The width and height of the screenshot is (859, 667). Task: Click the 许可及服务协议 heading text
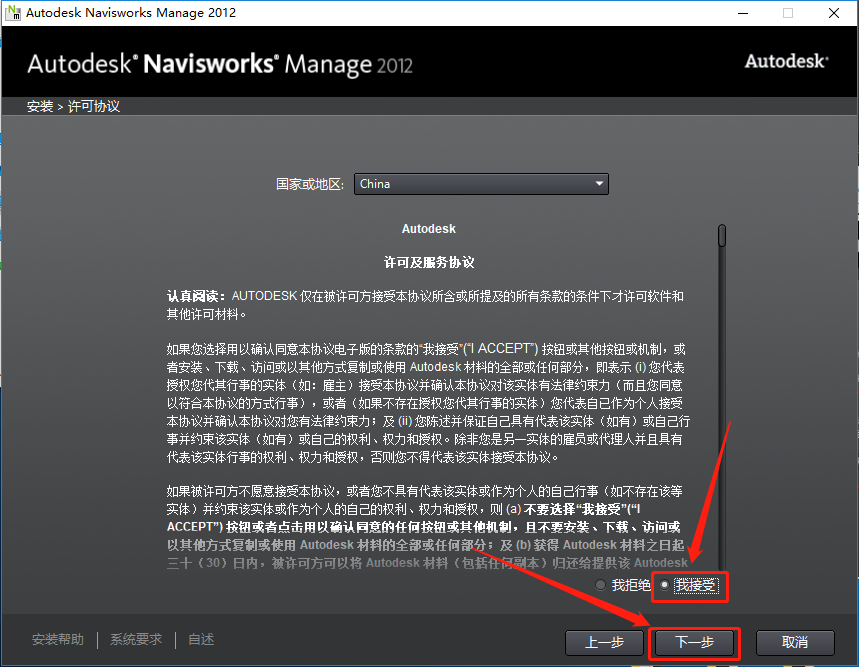pyautogui.click(x=428, y=263)
